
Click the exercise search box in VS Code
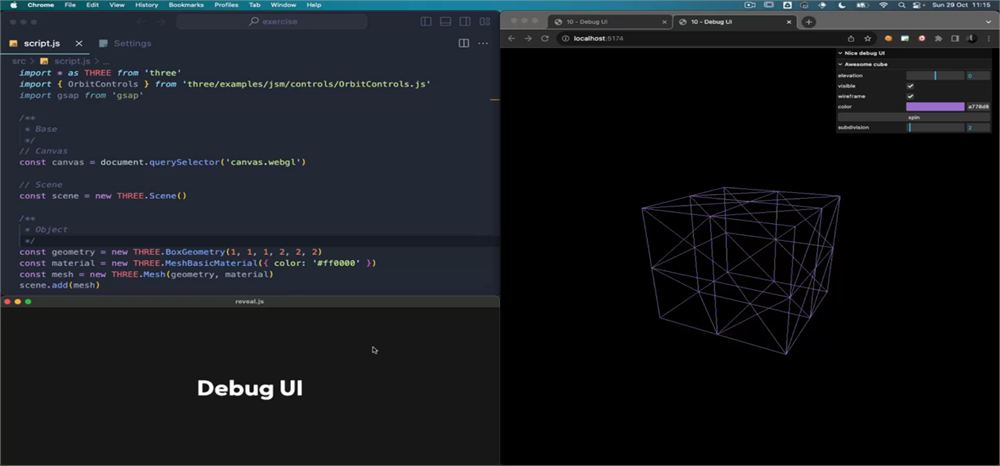click(x=272, y=22)
